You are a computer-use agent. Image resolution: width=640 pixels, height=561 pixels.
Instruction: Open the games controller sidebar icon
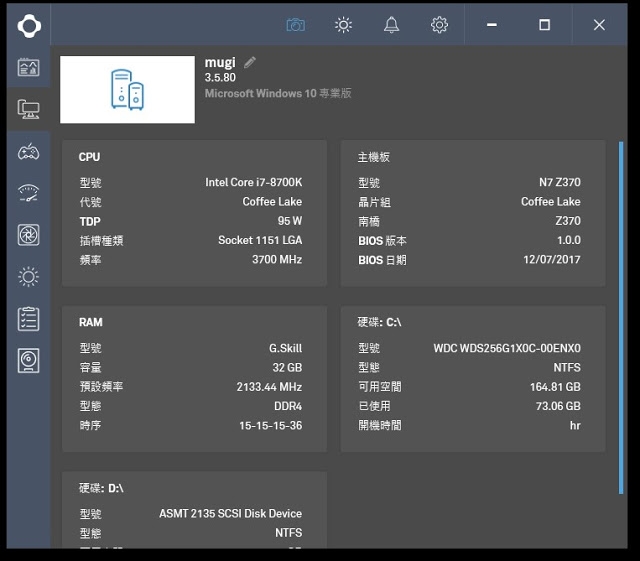29,152
